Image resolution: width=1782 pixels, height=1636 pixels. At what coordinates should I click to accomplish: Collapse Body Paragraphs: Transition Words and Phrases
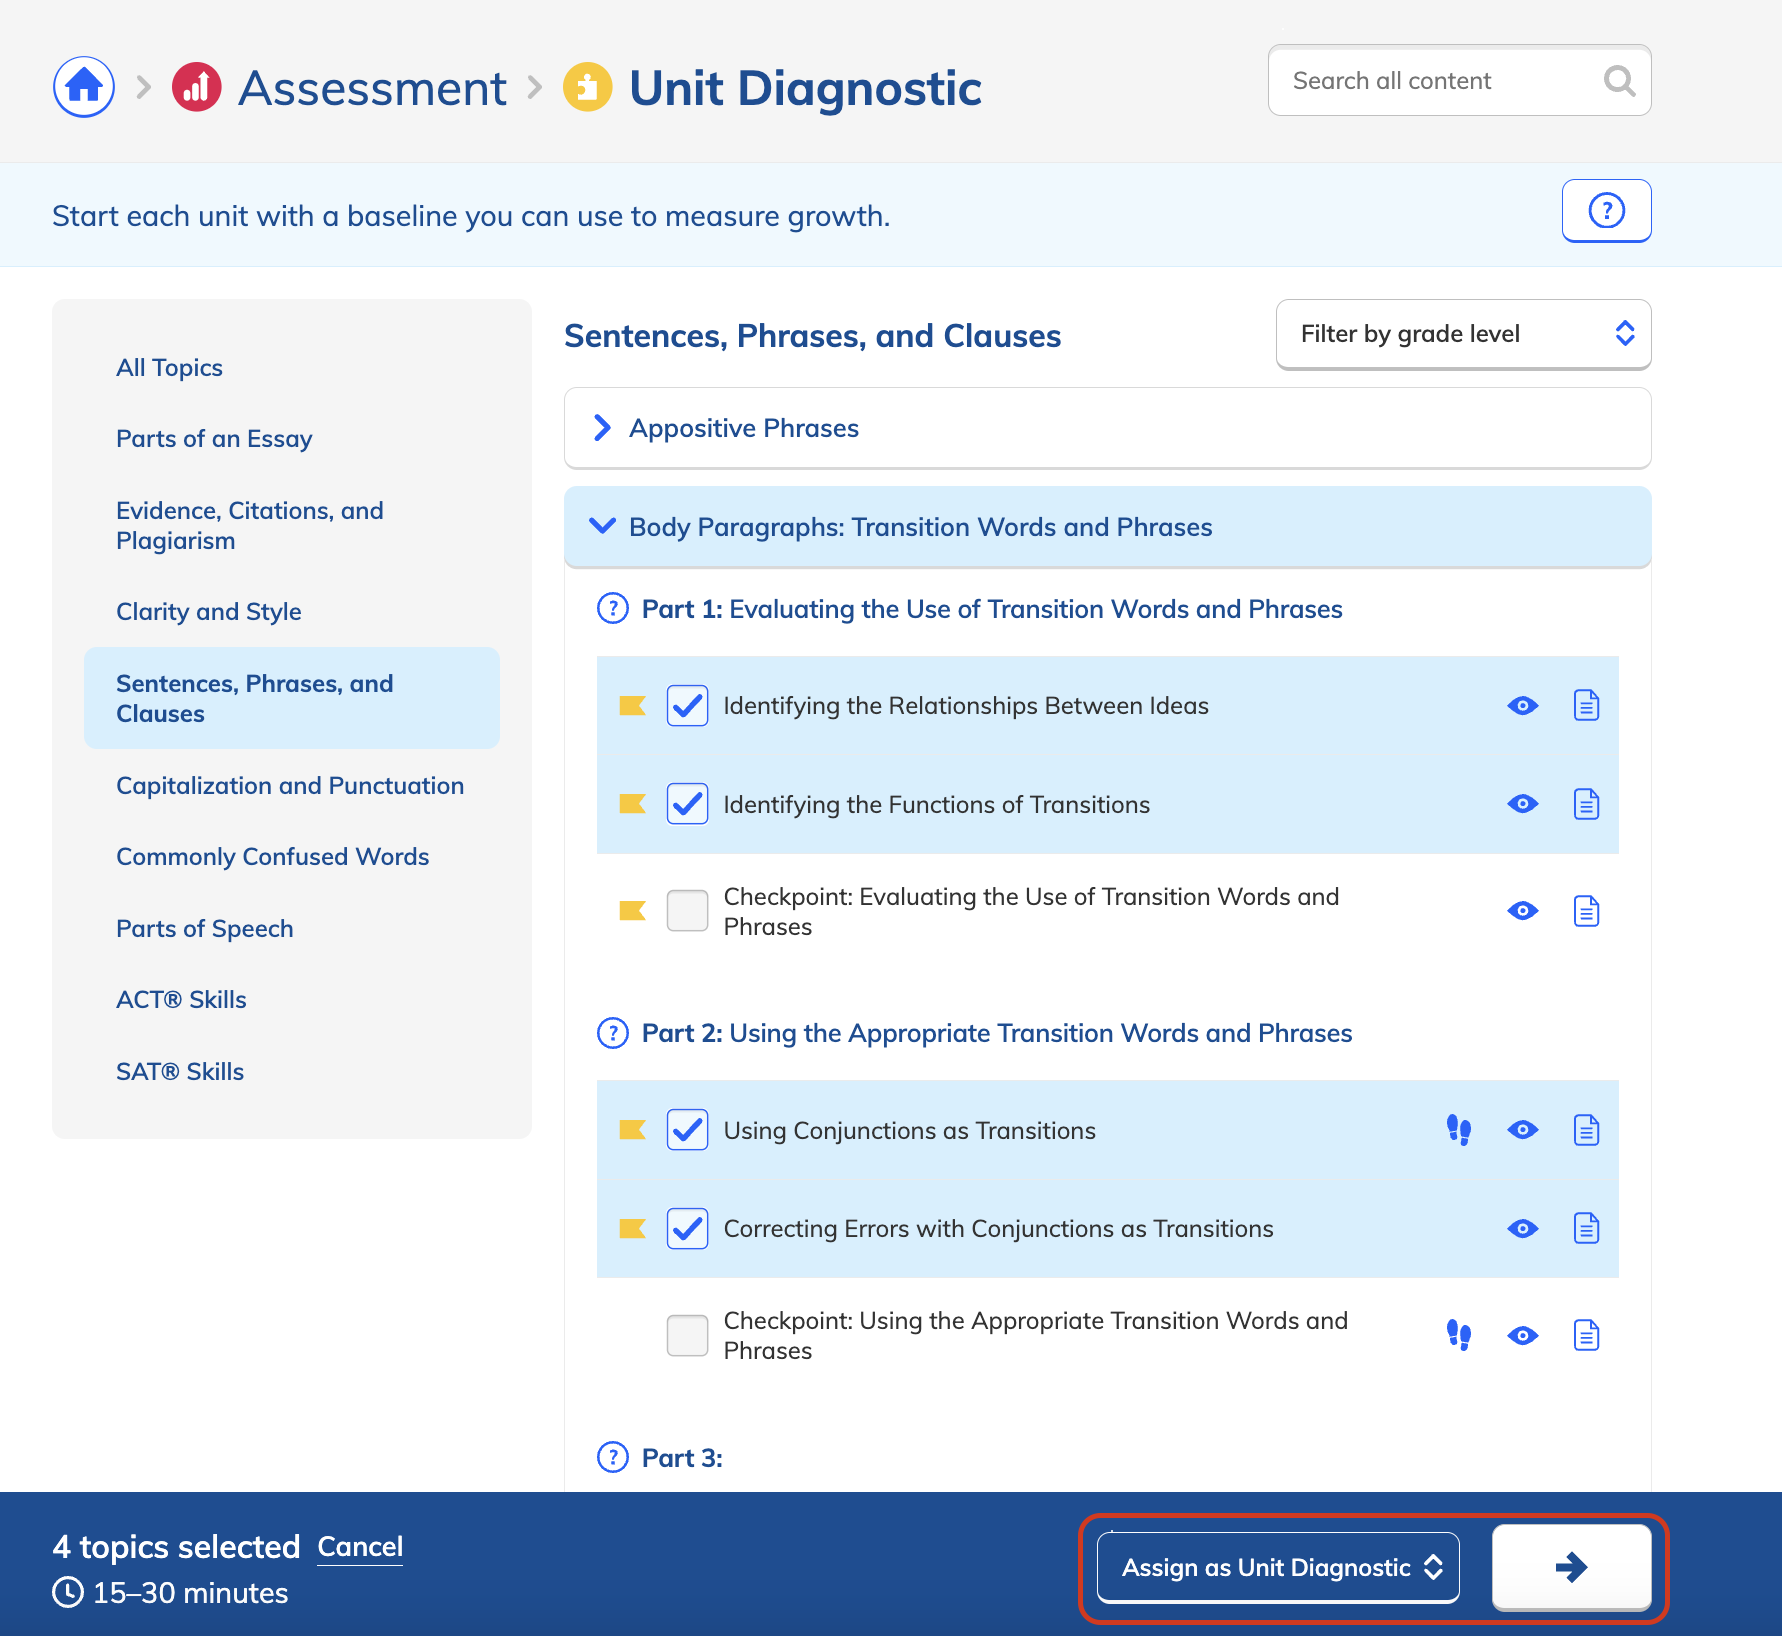tap(1107, 527)
